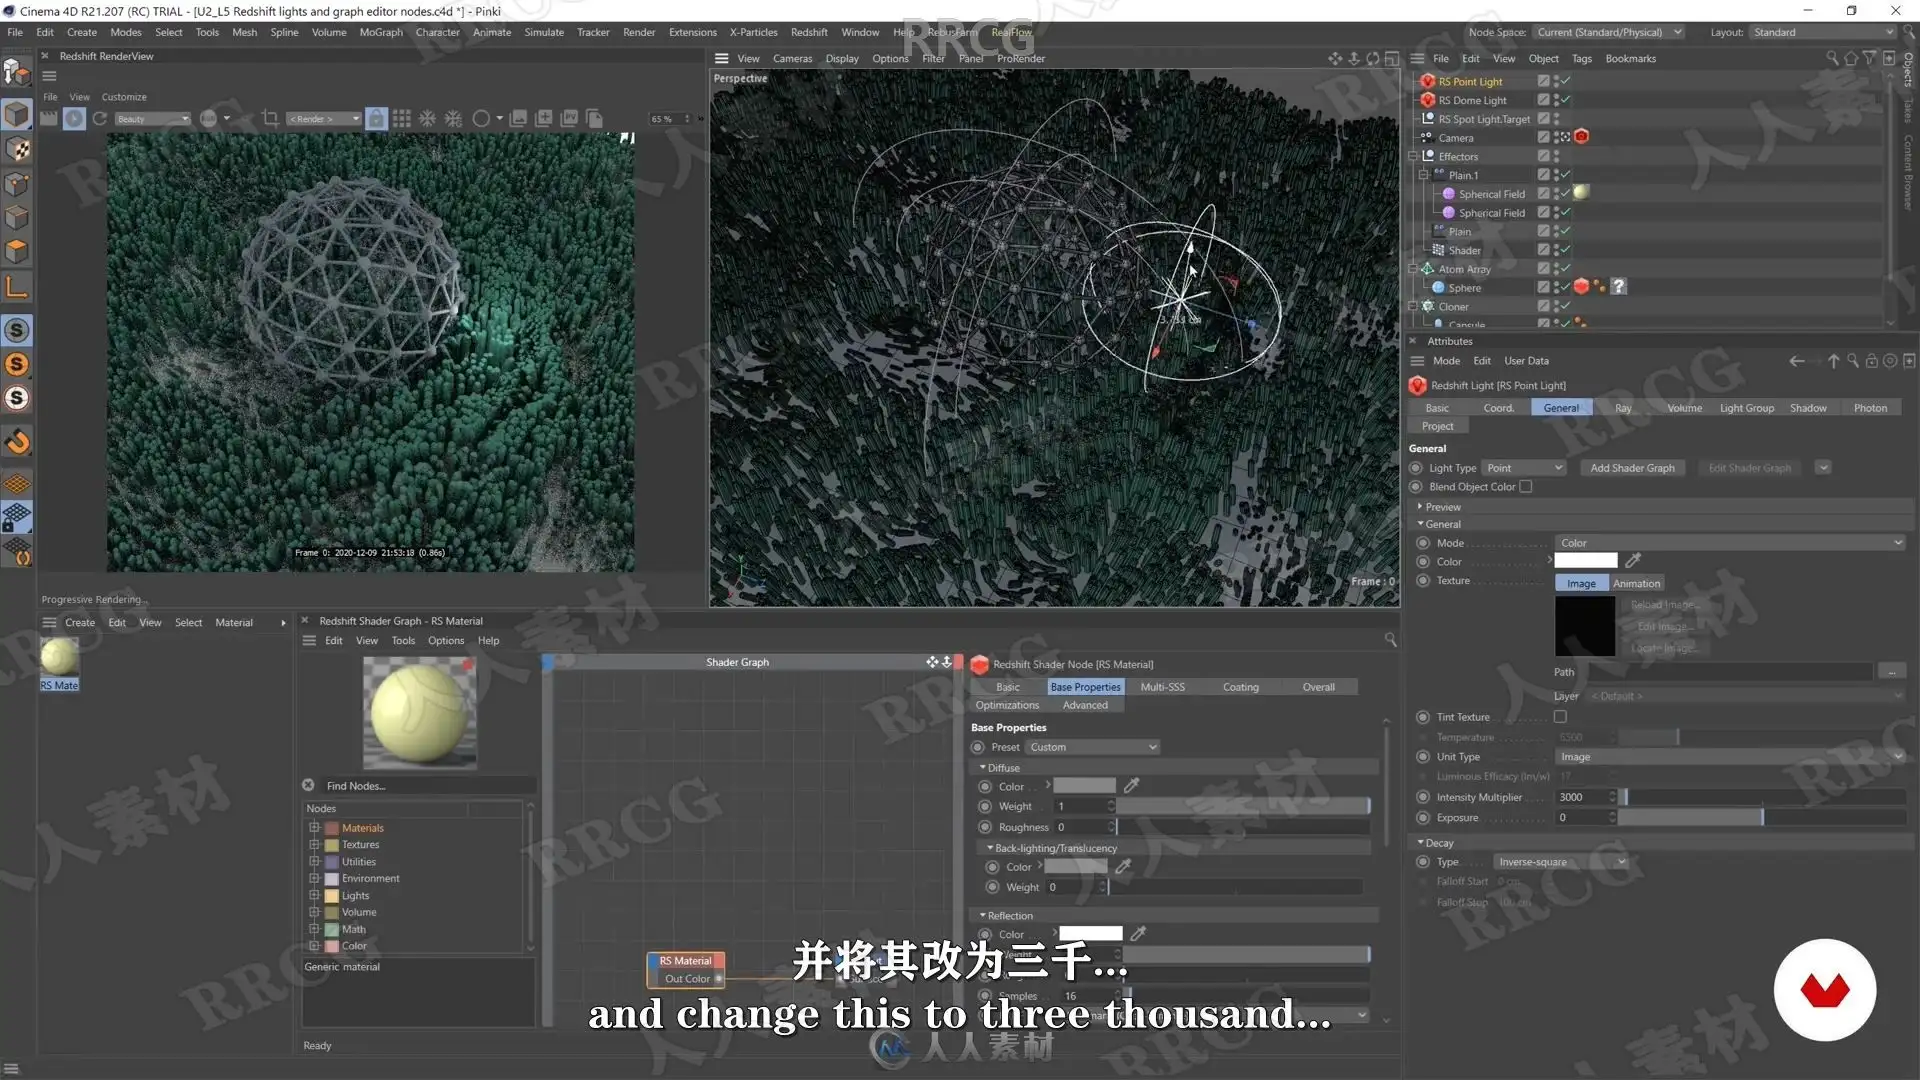Click the filter funnel icon in Object Manager
Screen dimensions: 1920x1080
coord(1869,58)
